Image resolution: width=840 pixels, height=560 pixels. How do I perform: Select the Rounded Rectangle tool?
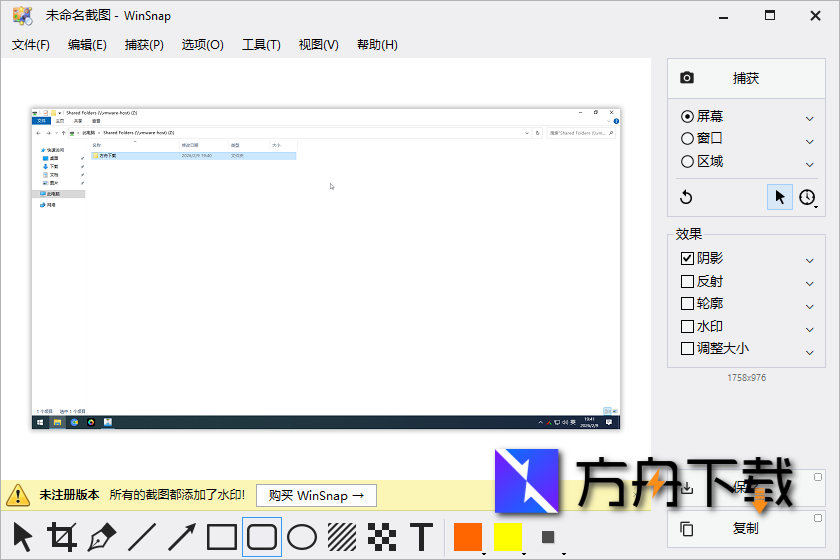tap(262, 537)
